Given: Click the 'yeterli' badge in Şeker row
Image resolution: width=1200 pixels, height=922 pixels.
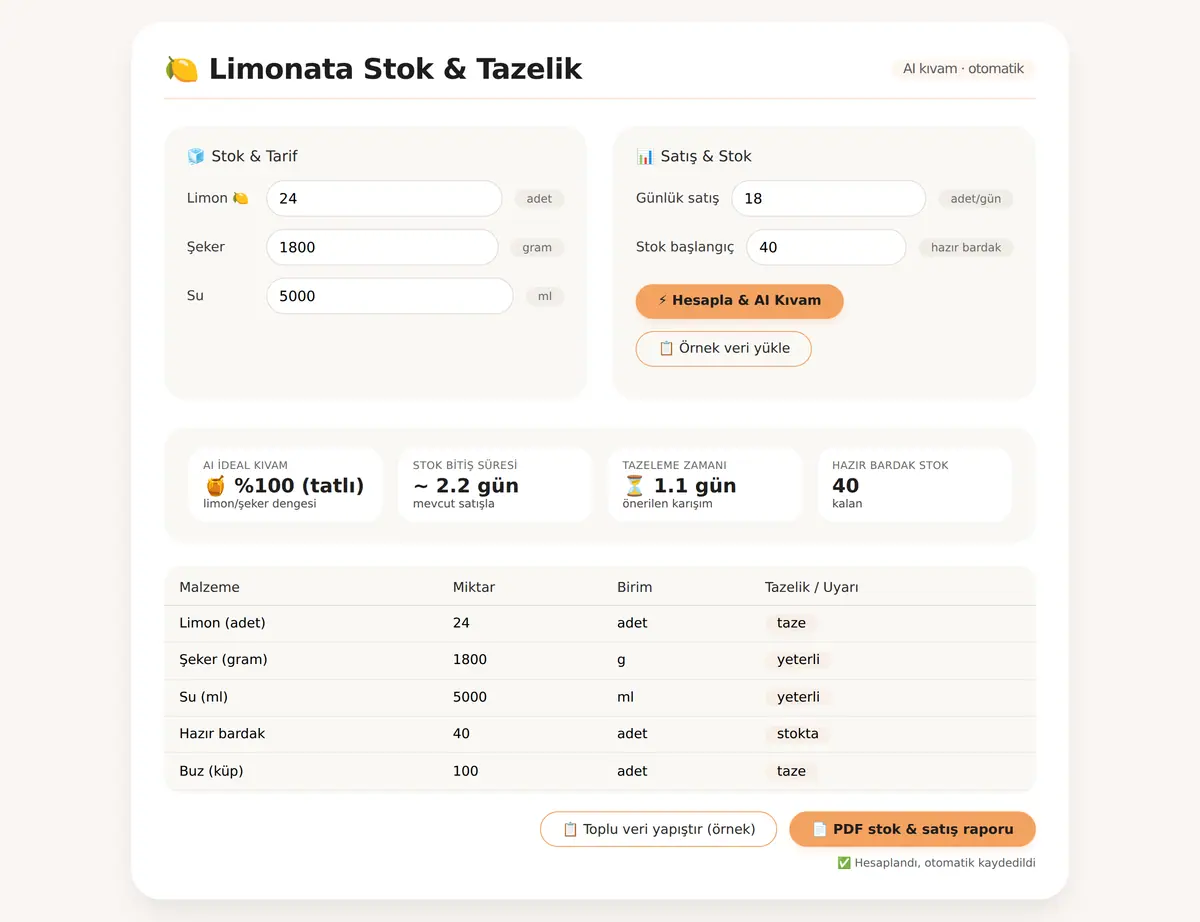Looking at the screenshot, I should point(798,660).
